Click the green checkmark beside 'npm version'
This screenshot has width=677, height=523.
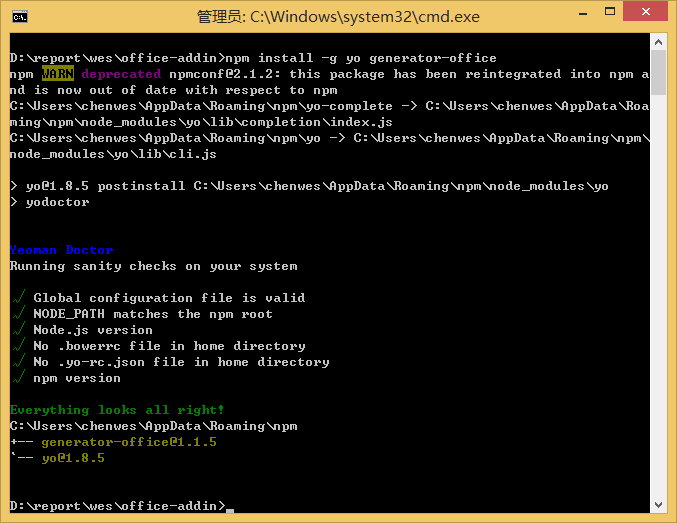click(x=19, y=377)
